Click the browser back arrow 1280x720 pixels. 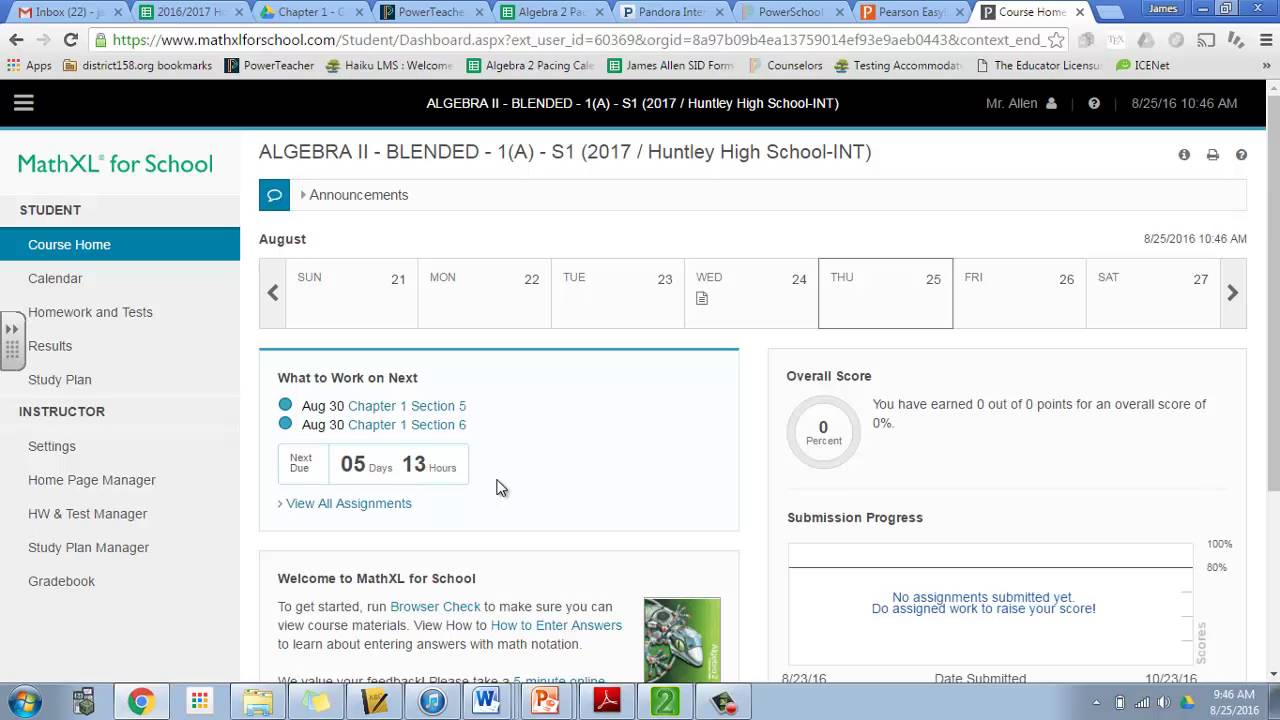[16, 40]
